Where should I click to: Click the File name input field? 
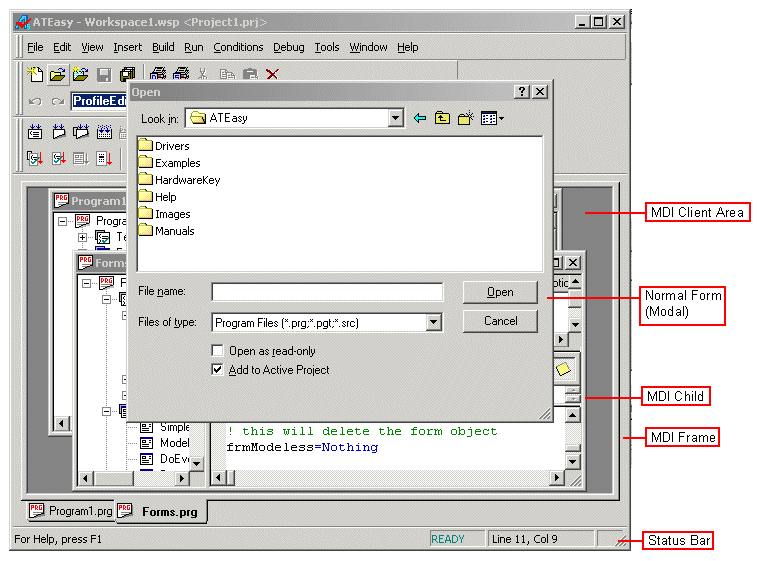(327, 292)
